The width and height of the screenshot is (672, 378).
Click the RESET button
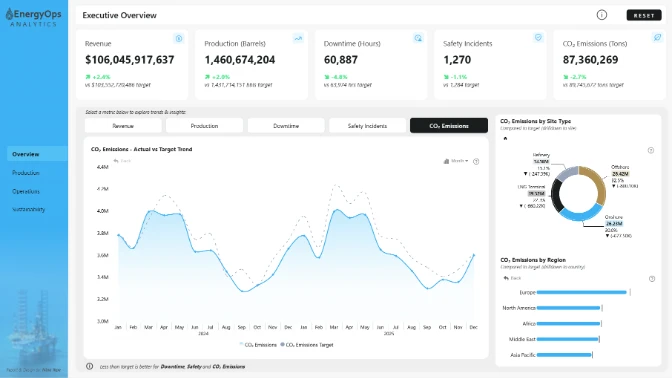(x=644, y=15)
